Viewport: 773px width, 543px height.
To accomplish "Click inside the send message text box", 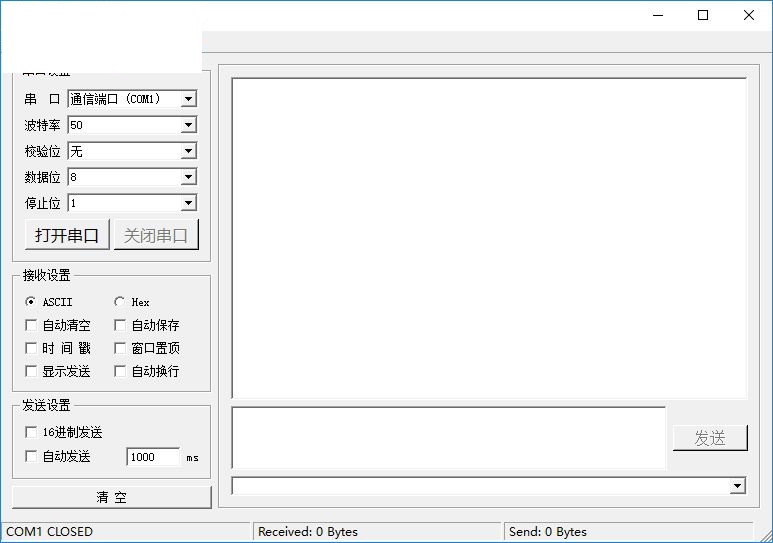I will 448,437.
